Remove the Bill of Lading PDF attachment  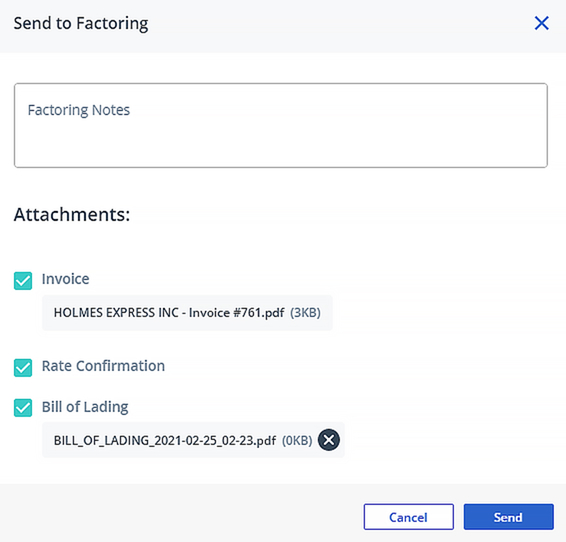click(328, 440)
